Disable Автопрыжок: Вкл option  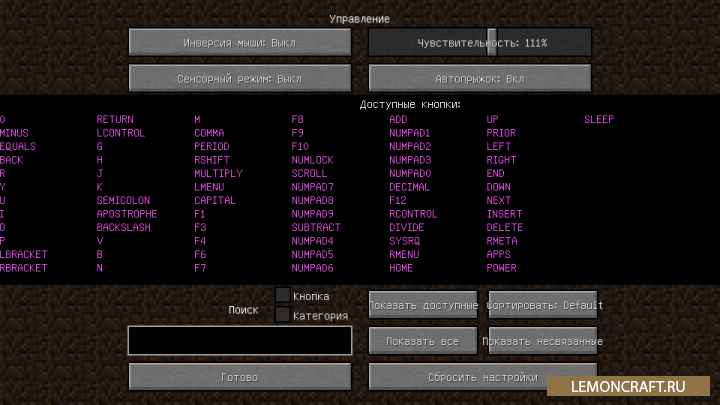[480, 78]
